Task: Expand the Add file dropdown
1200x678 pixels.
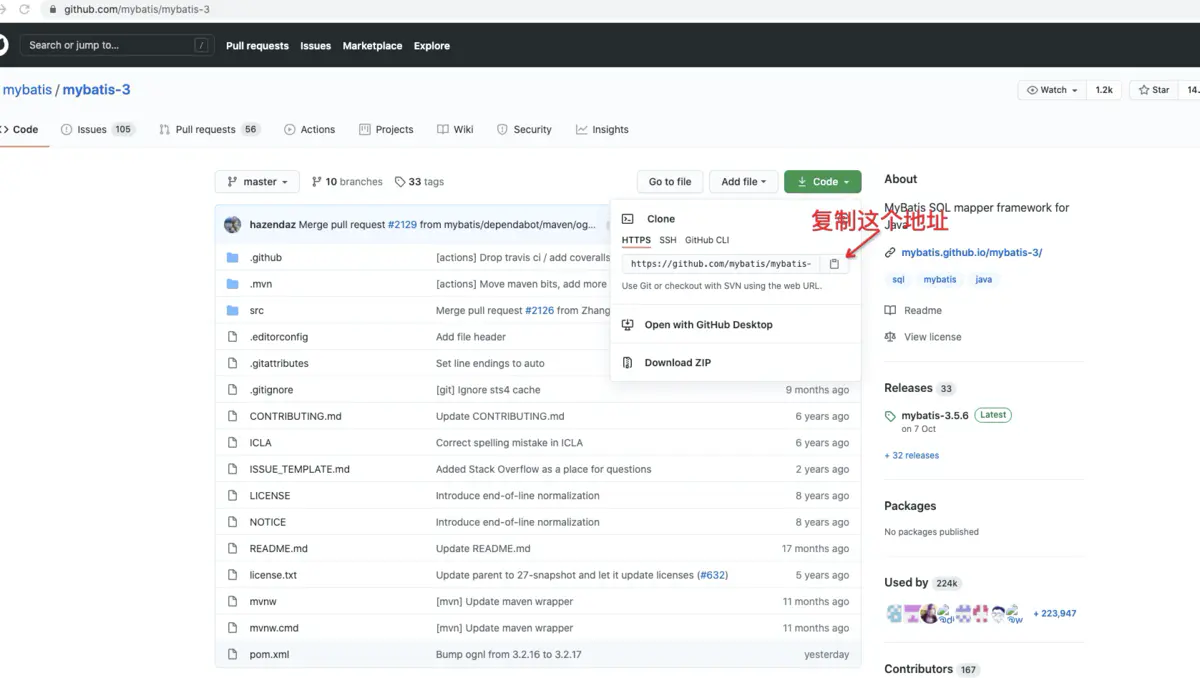Action: 744,182
